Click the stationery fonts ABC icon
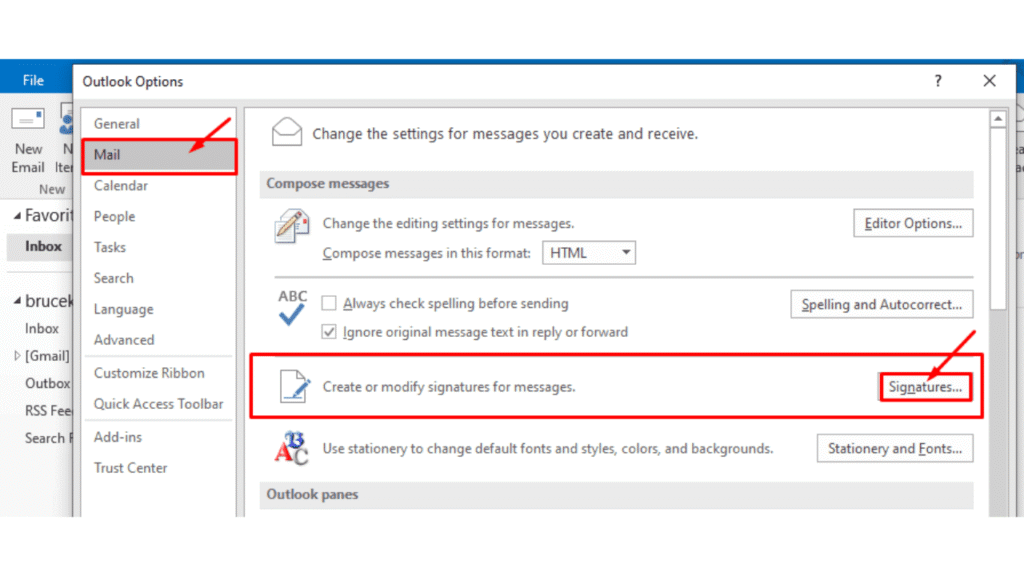The height and width of the screenshot is (576, 1024). click(x=291, y=448)
